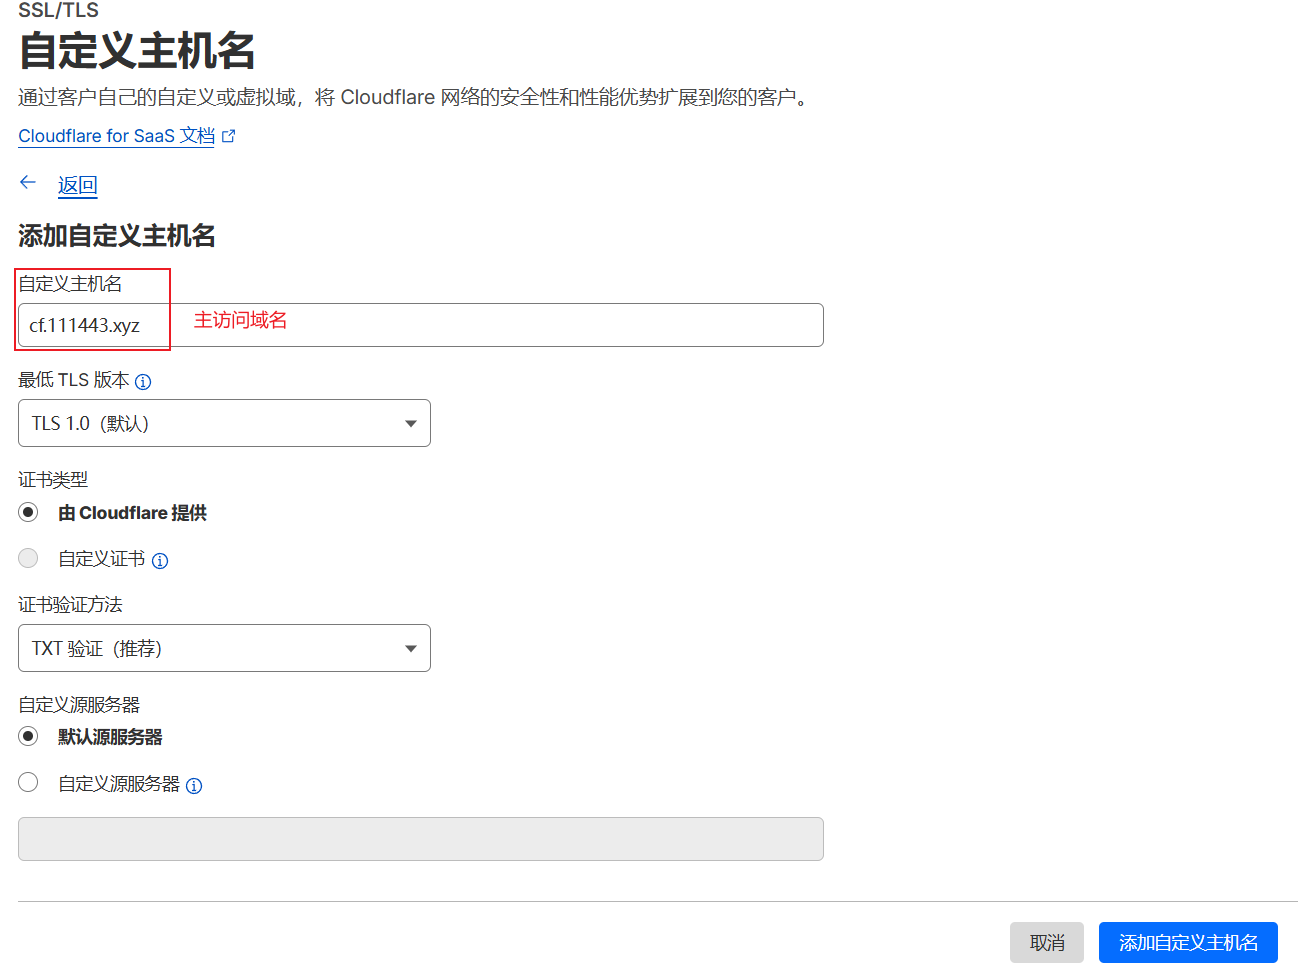The image size is (1302, 969).
Task: Select 由 Cloudflare 提供 certificate type
Action: click(x=28, y=512)
